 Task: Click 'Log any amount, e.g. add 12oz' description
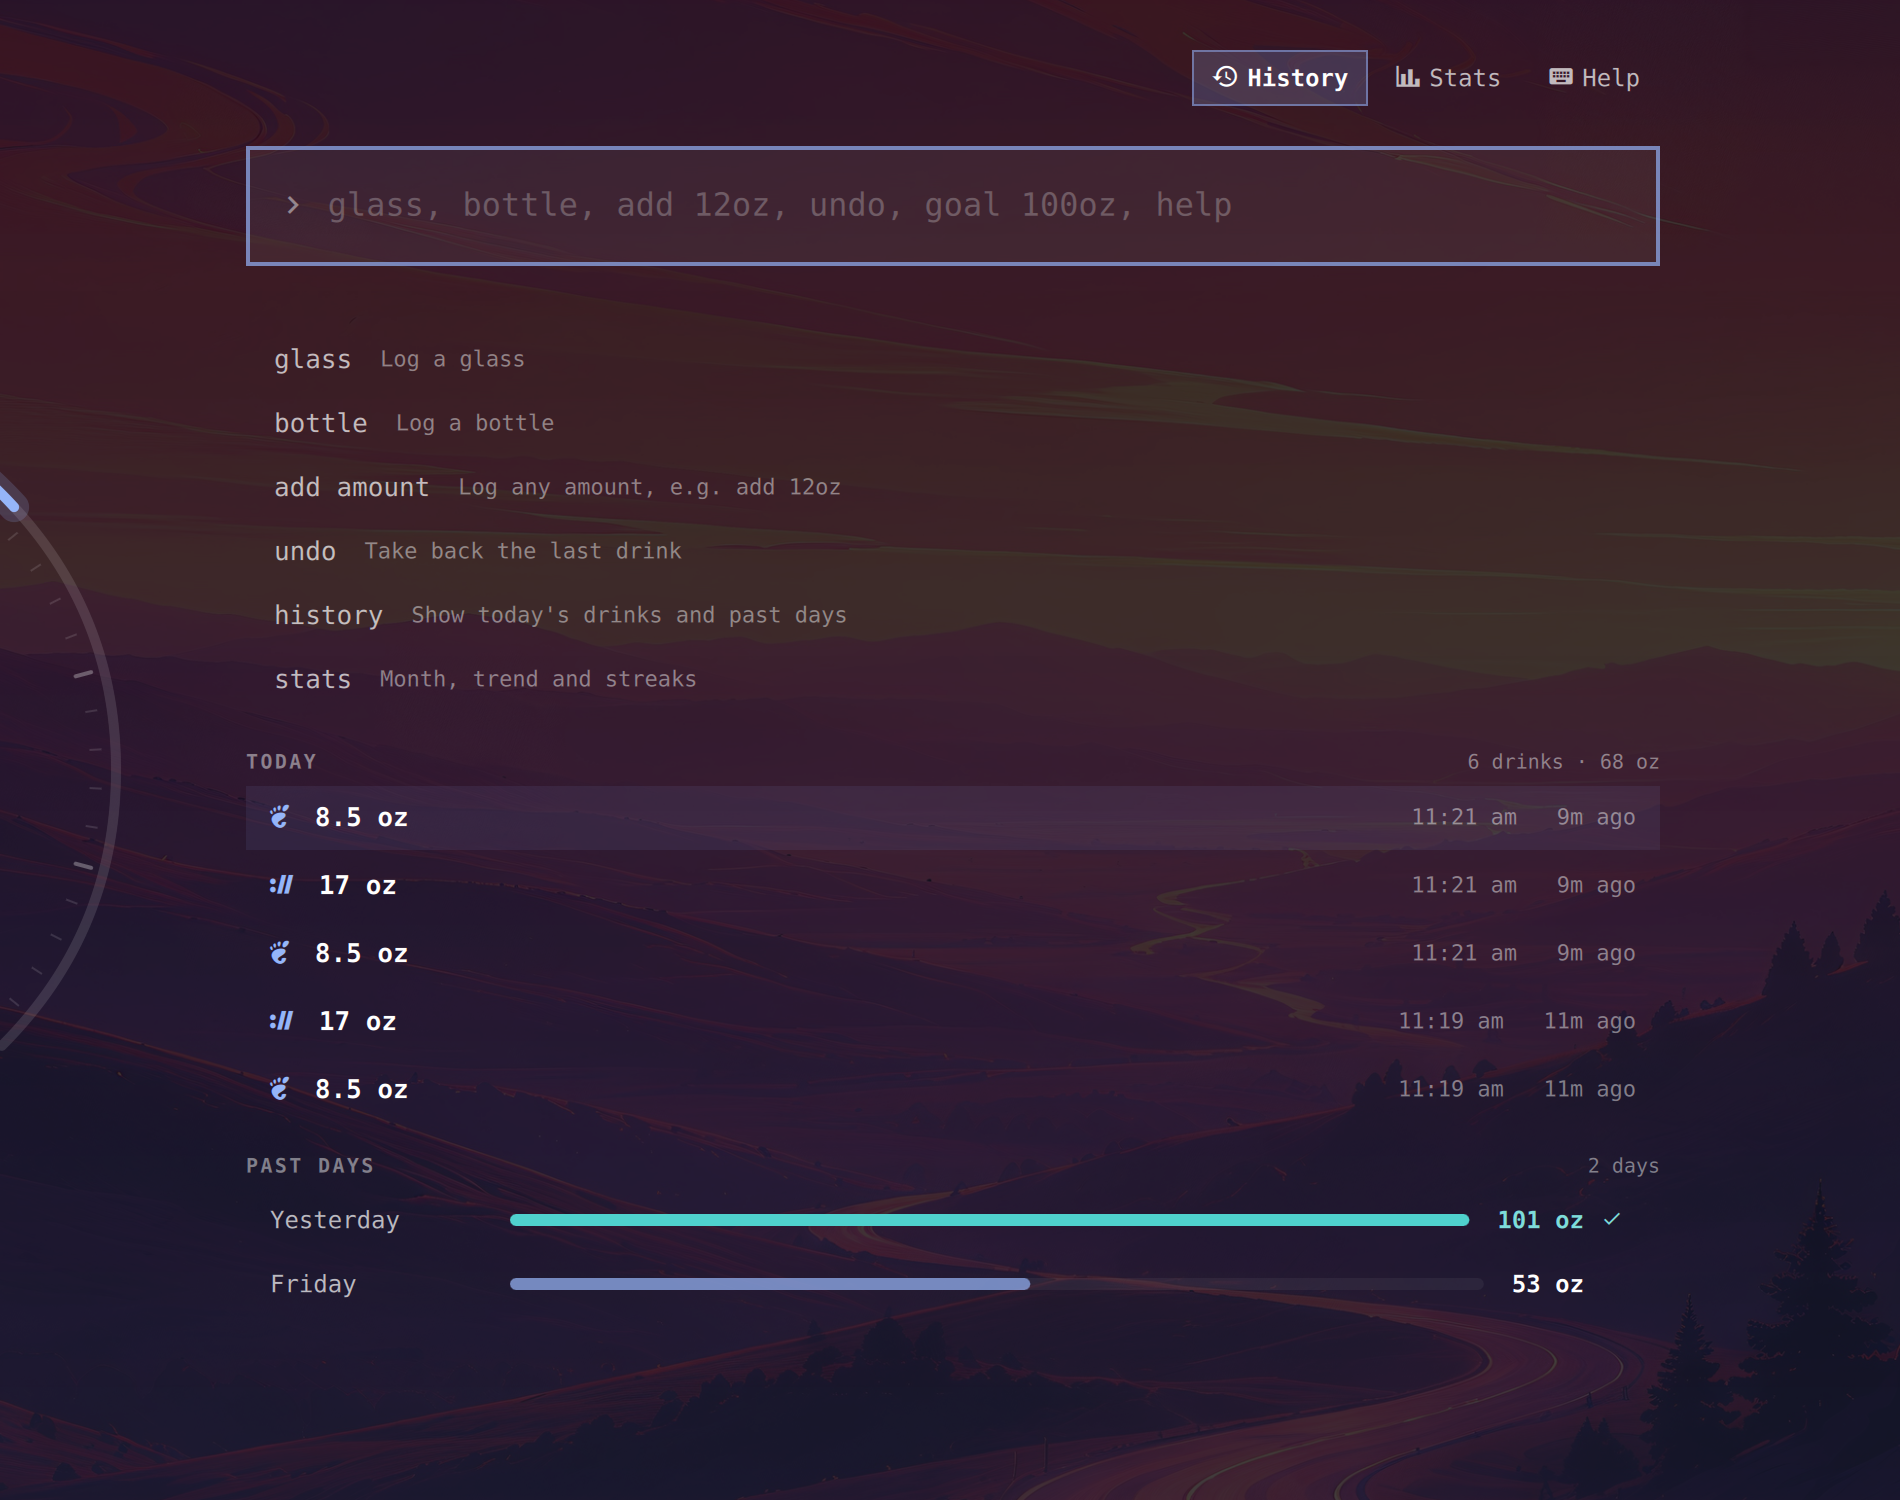[649, 487]
